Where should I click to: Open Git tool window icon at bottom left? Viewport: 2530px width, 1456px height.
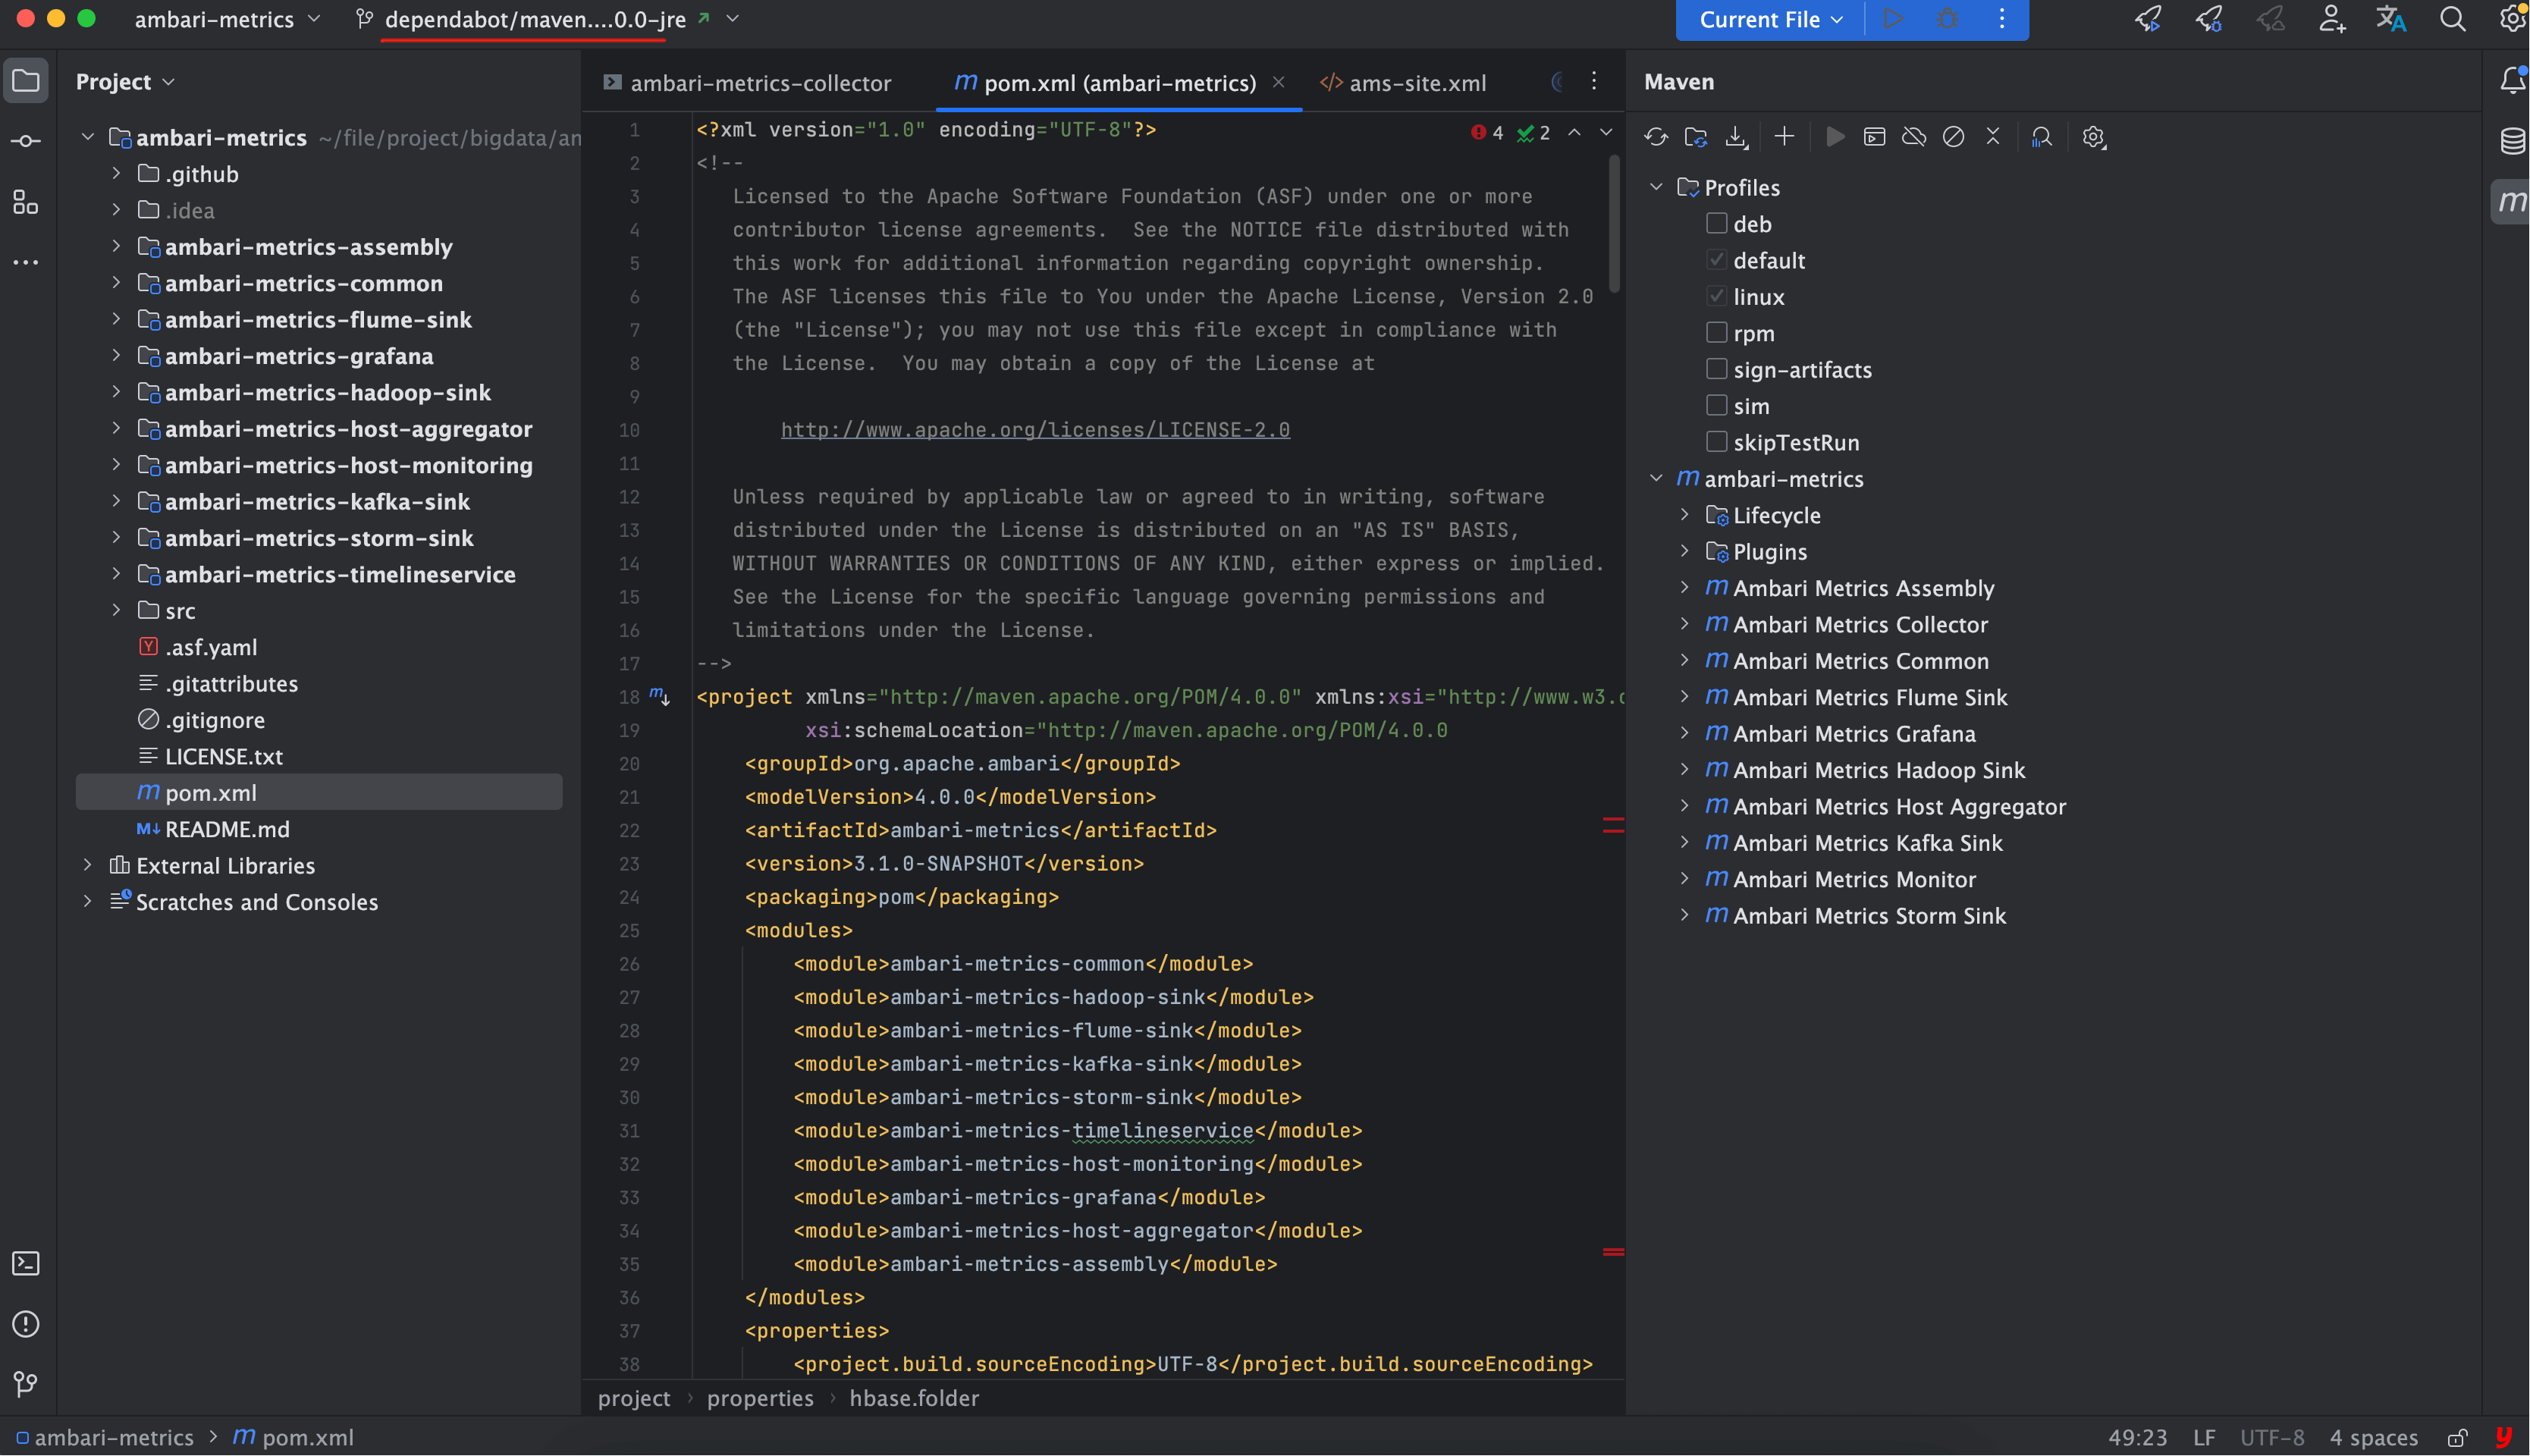click(26, 1384)
